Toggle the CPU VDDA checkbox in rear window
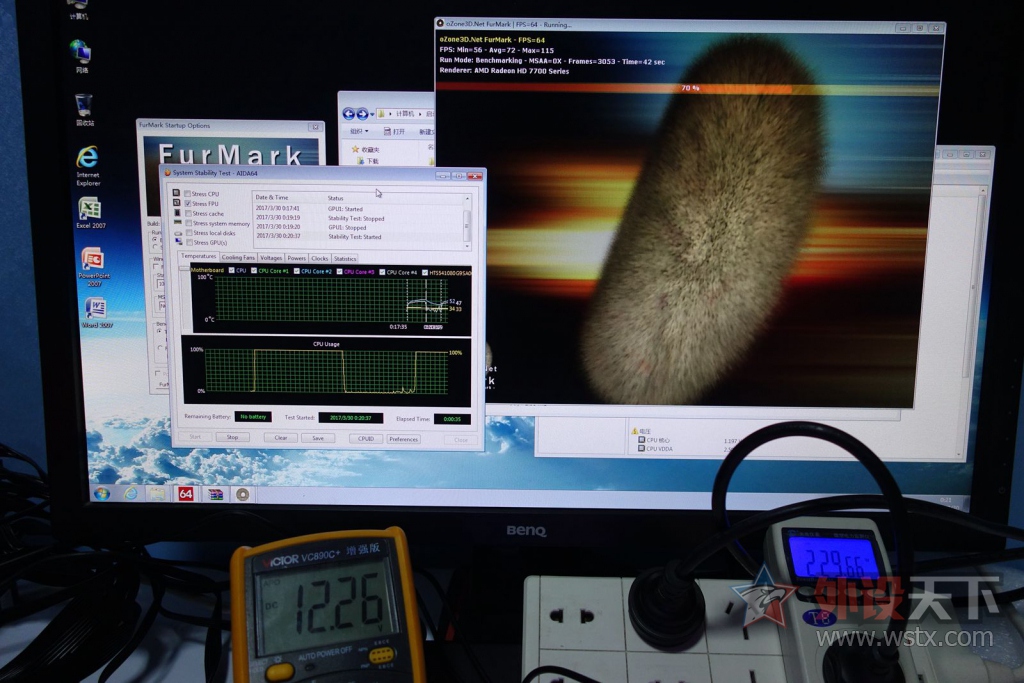The image size is (1024, 683). 641,449
